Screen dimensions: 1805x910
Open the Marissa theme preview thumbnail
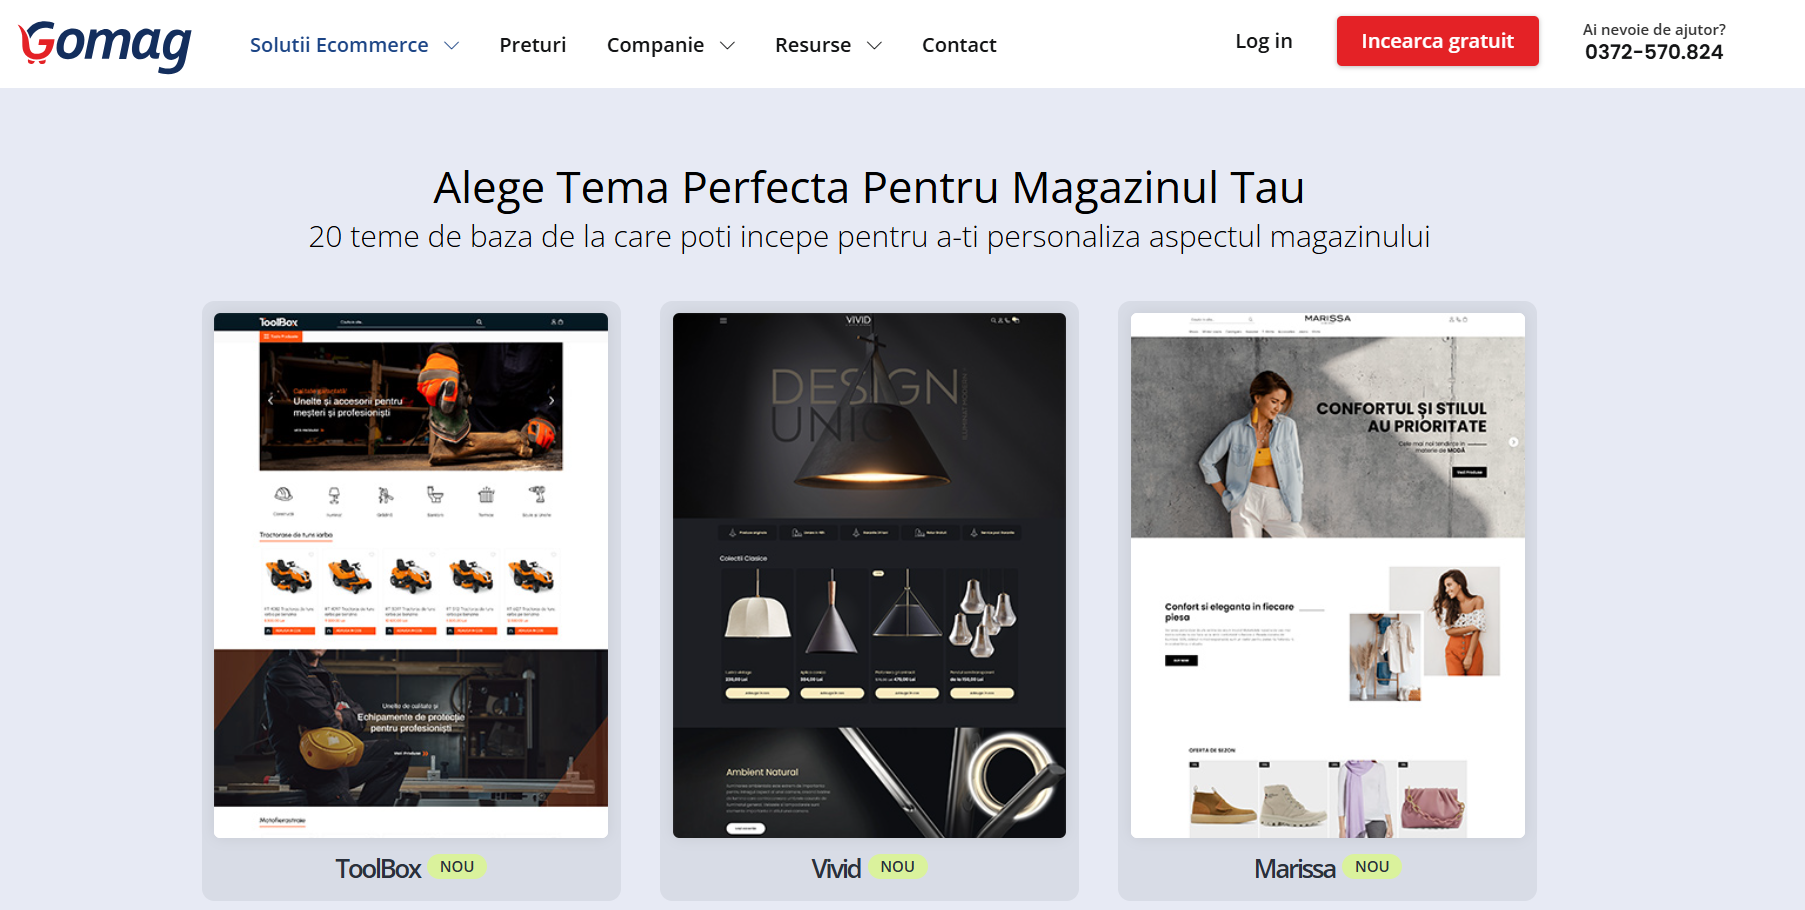coord(1327,575)
